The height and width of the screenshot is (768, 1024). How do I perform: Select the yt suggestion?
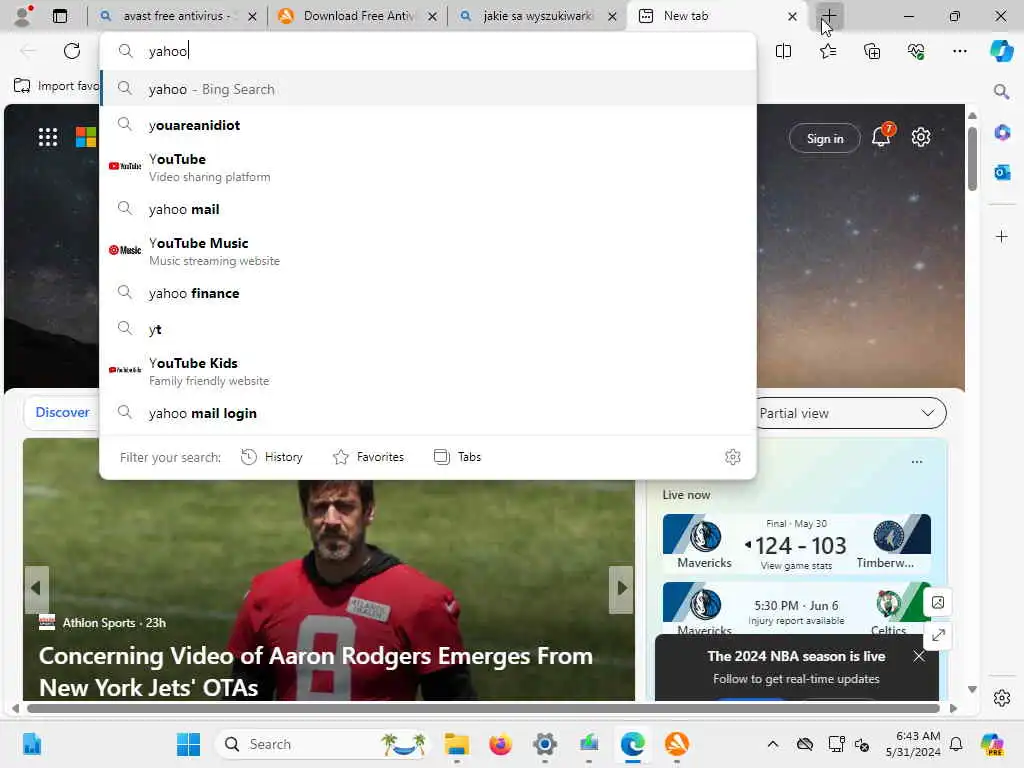[428, 329]
